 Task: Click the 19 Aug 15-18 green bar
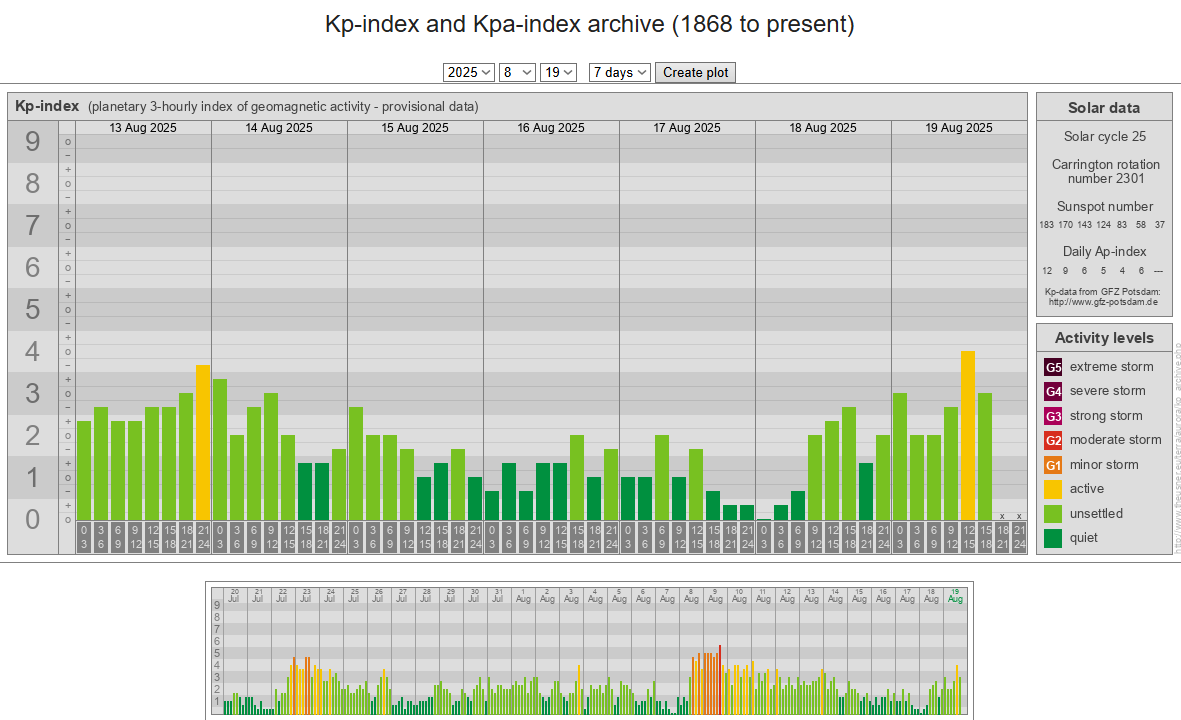(985, 456)
